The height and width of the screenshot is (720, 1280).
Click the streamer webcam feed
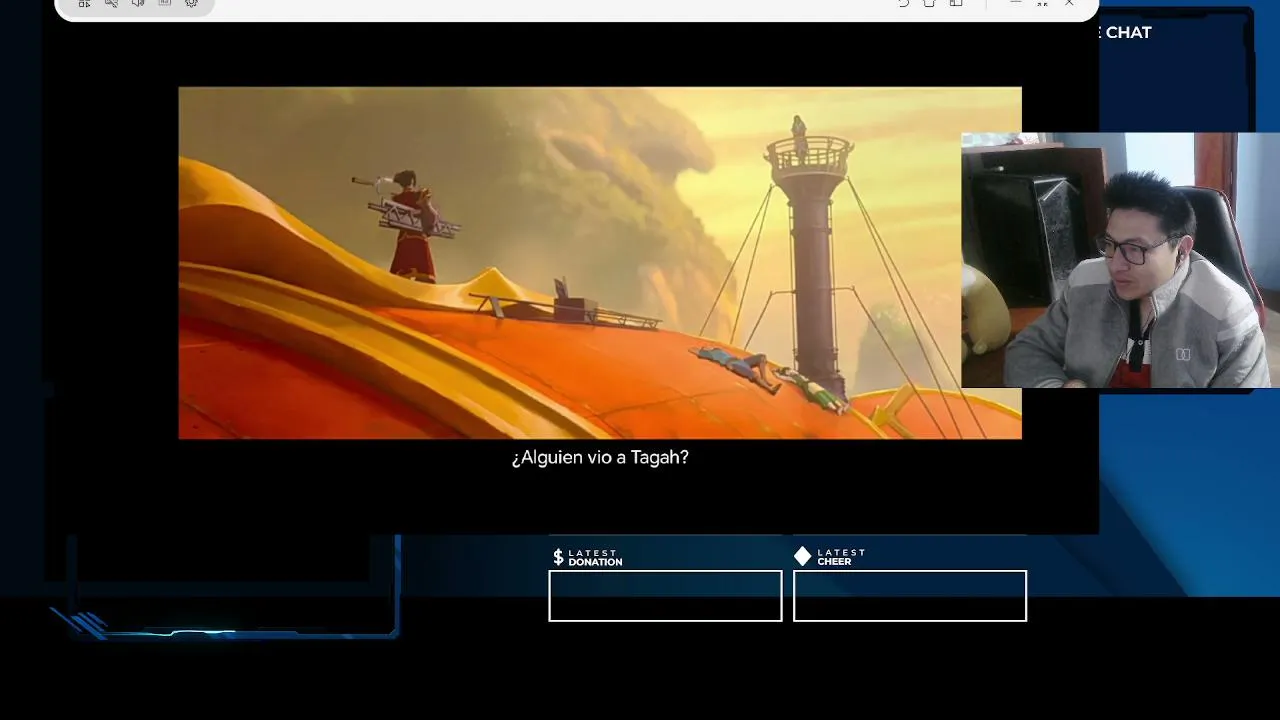[1120, 260]
